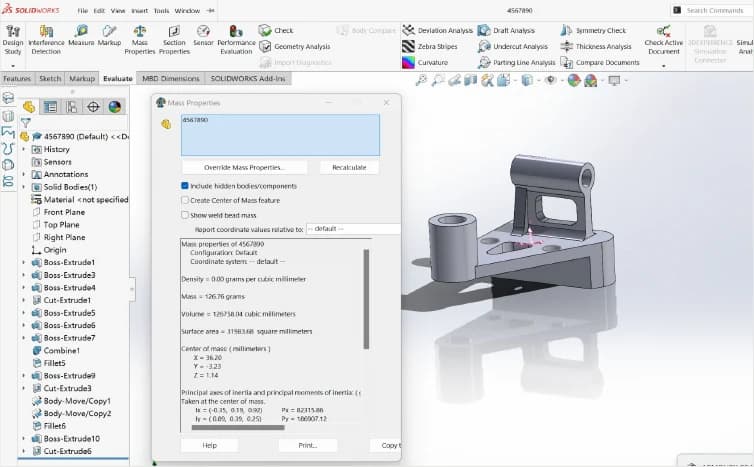Open the Markup tool
The width and height of the screenshot is (754, 467).
109,36
